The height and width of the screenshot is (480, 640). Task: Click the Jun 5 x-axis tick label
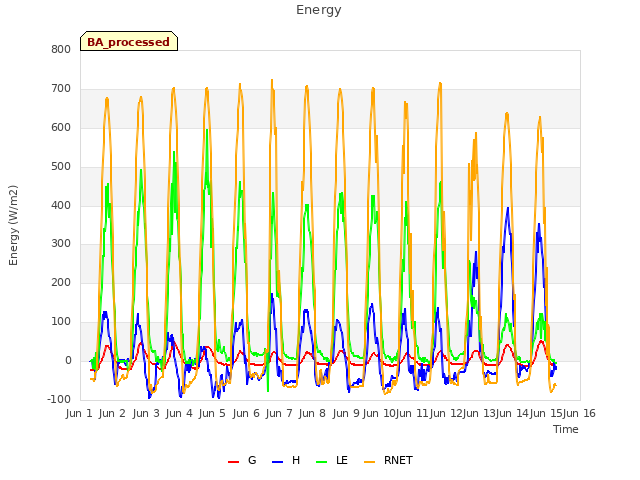point(212,413)
